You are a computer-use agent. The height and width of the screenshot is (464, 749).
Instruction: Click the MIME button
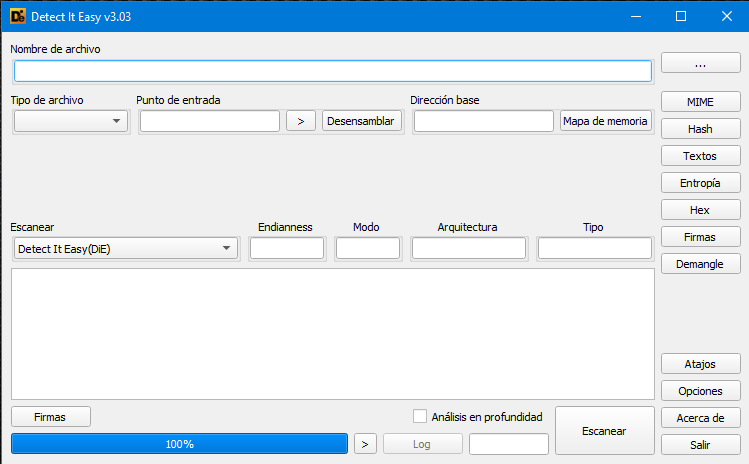701,102
